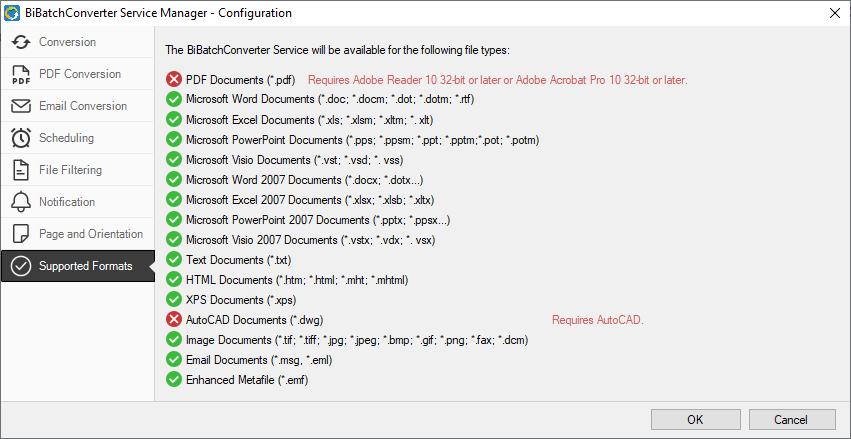This screenshot has height=439, width=851.
Task: Click the PDF Conversion file icon
Action: click(x=21, y=74)
